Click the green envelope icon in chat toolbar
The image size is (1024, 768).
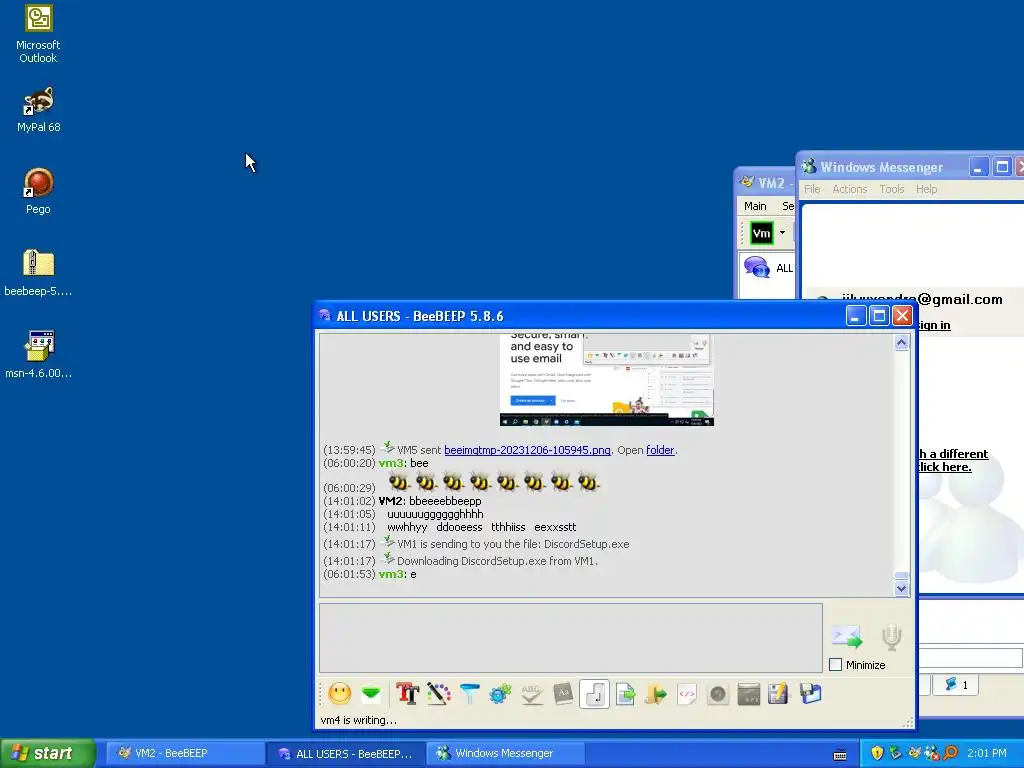tap(371, 694)
